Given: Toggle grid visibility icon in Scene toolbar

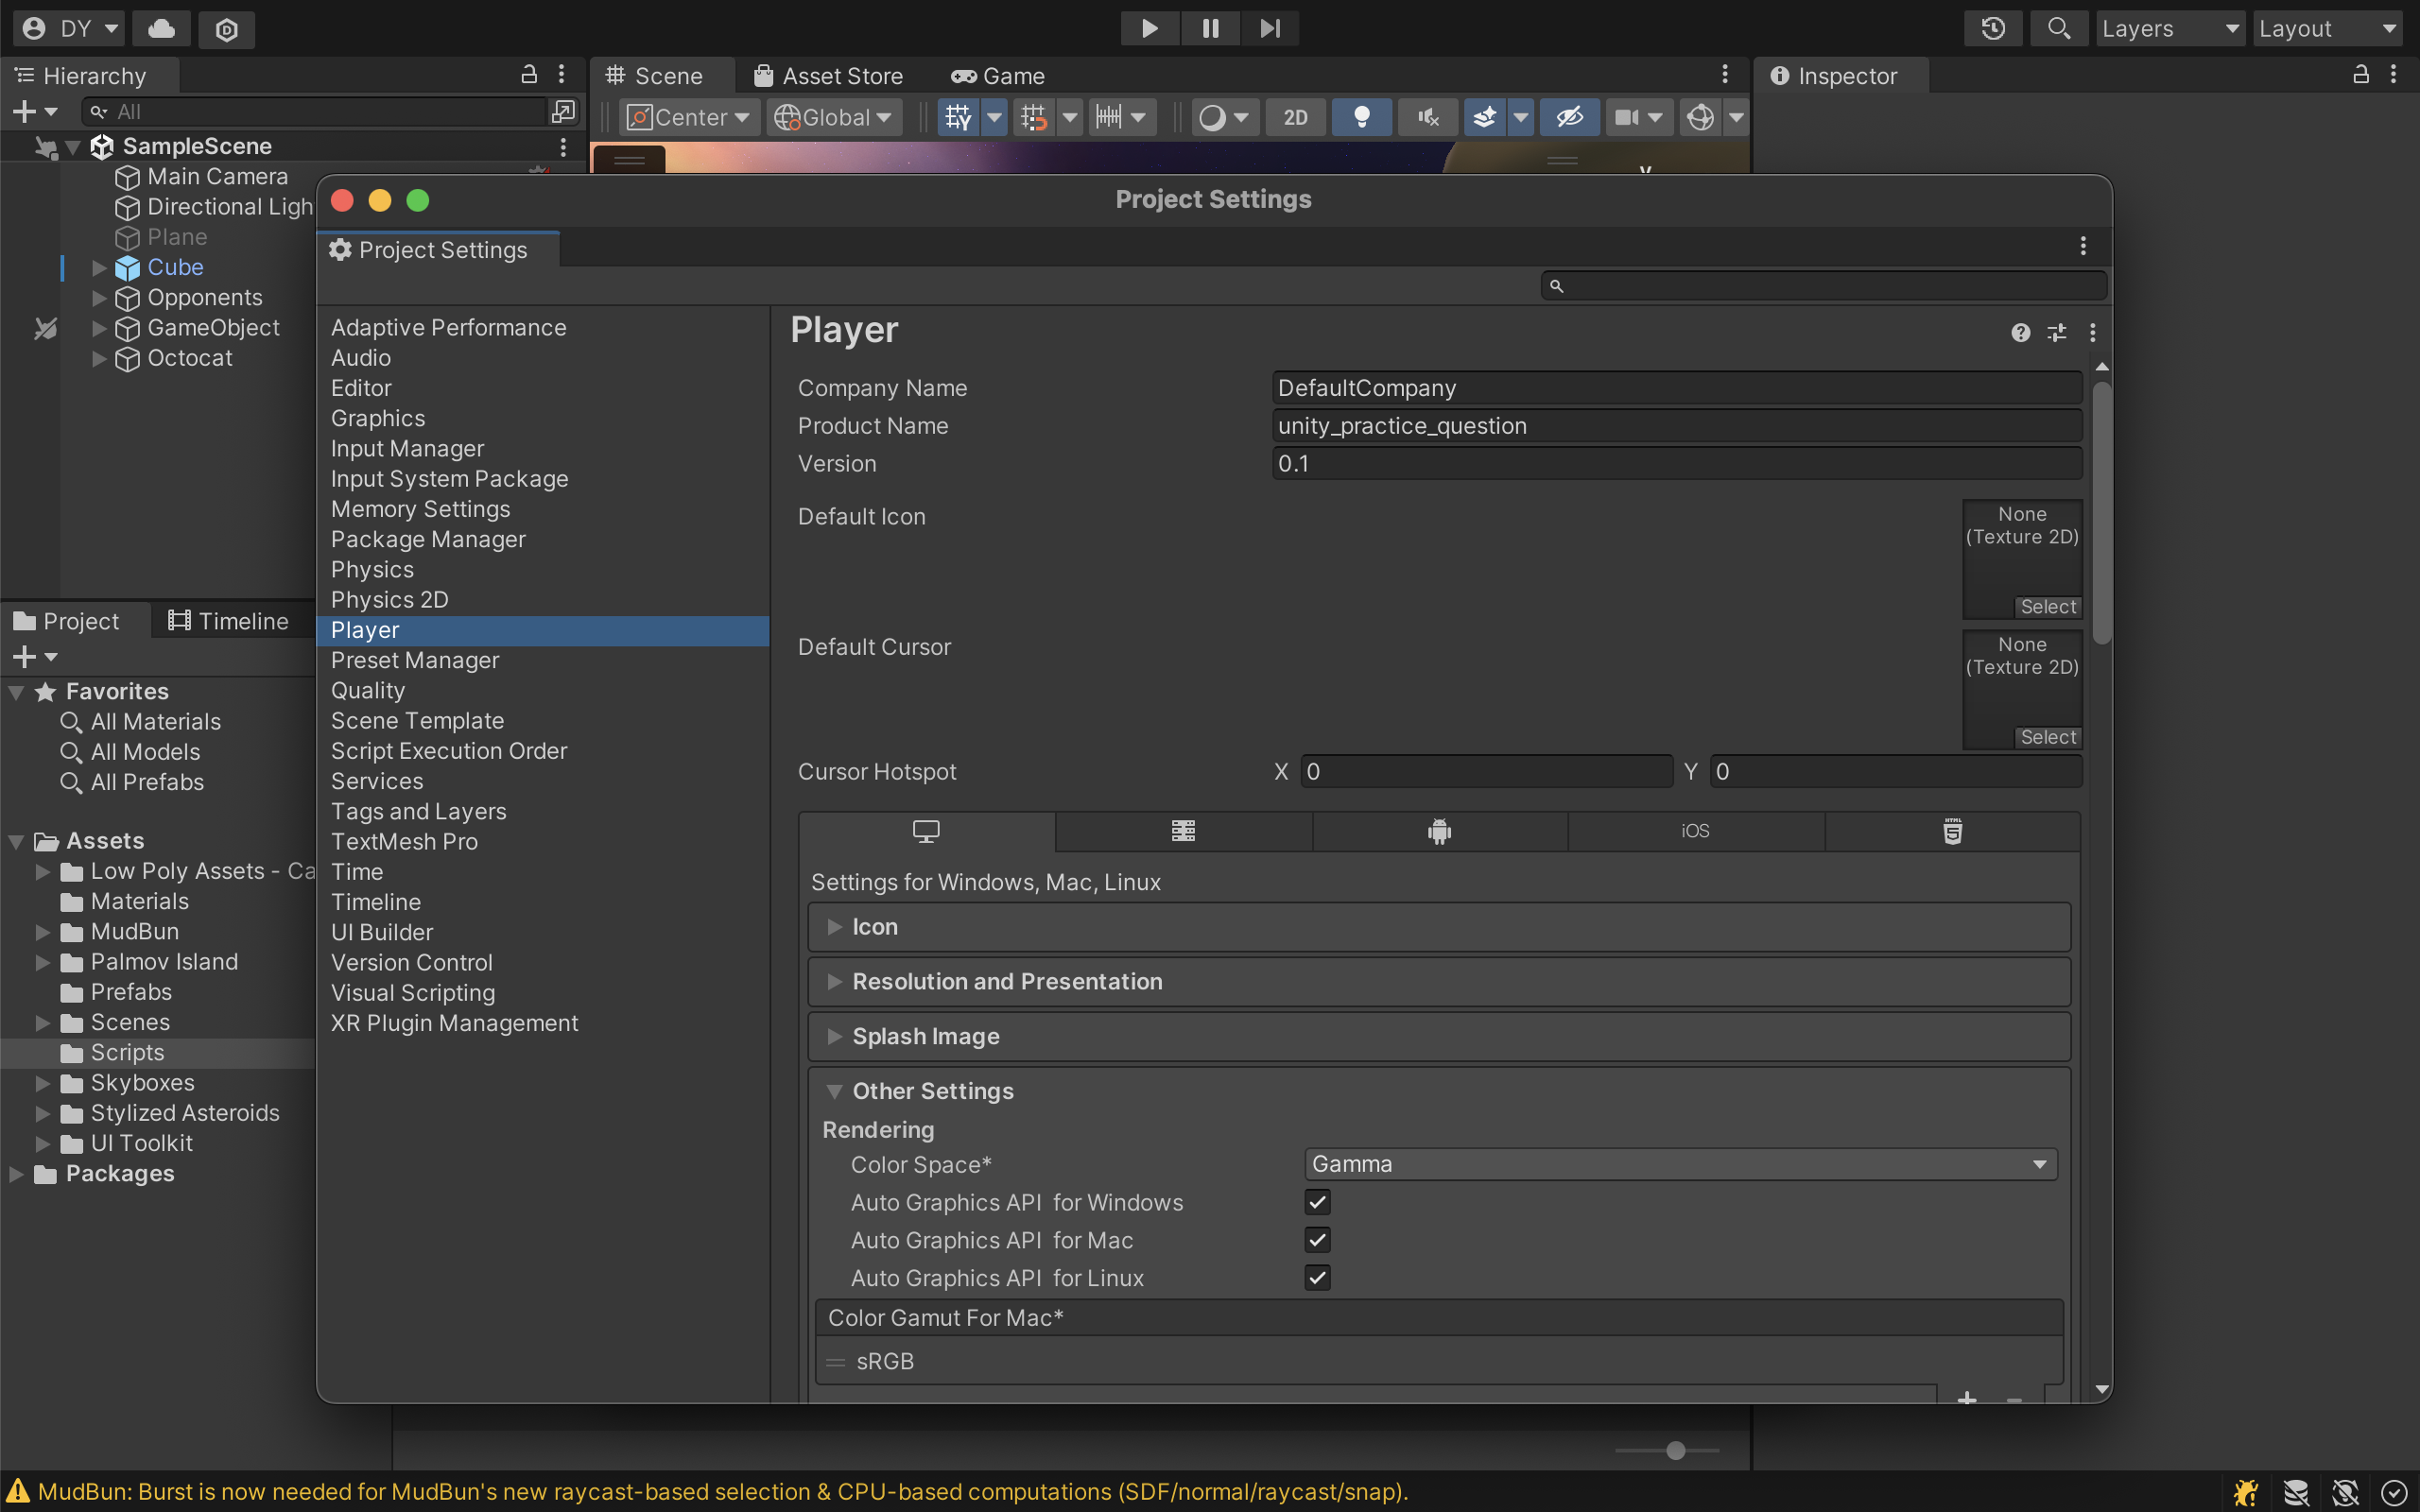Looking at the screenshot, I should click(x=958, y=117).
